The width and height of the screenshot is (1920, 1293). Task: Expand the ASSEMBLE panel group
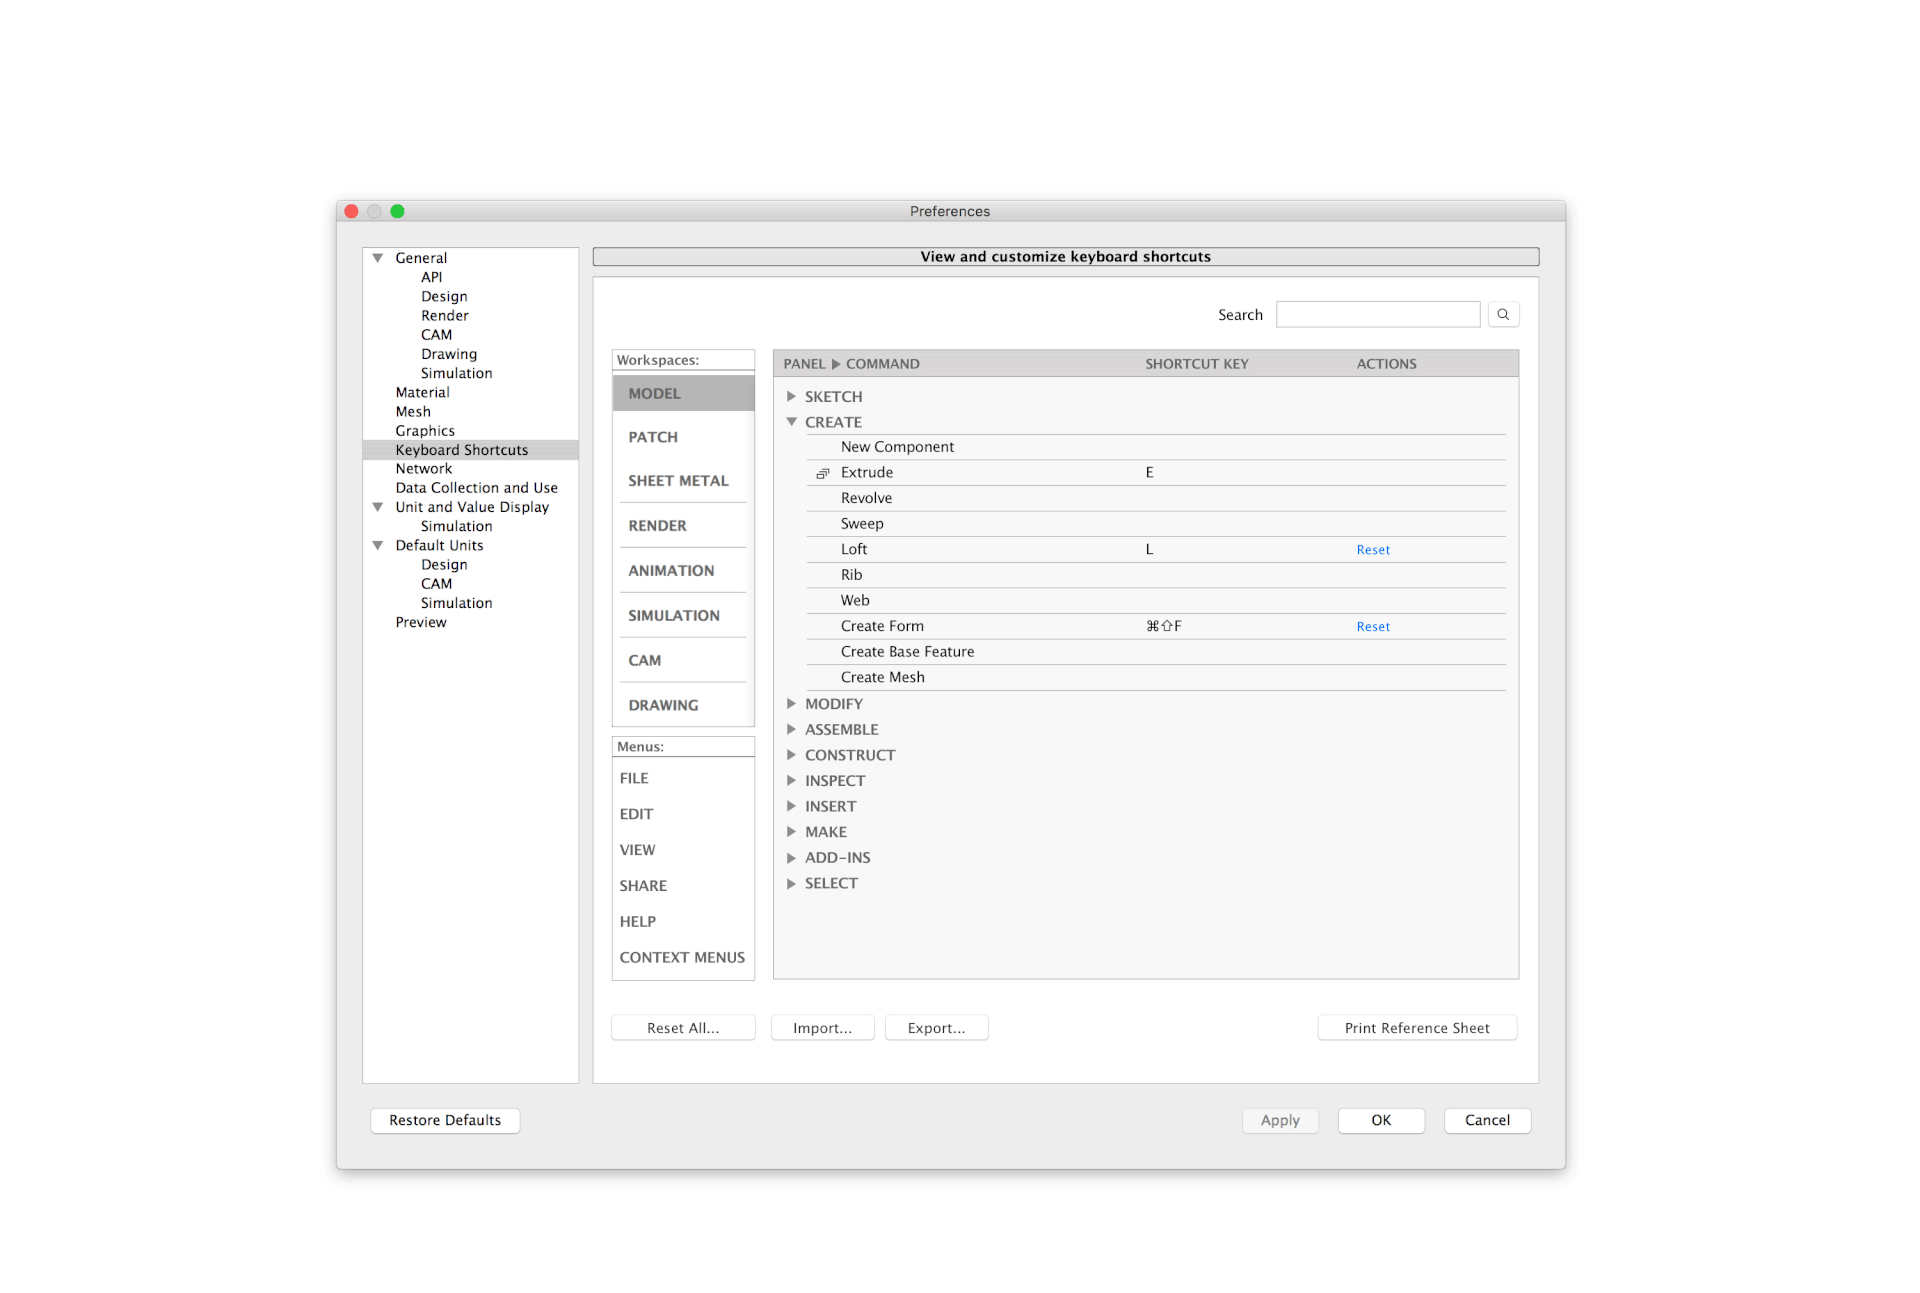791,729
